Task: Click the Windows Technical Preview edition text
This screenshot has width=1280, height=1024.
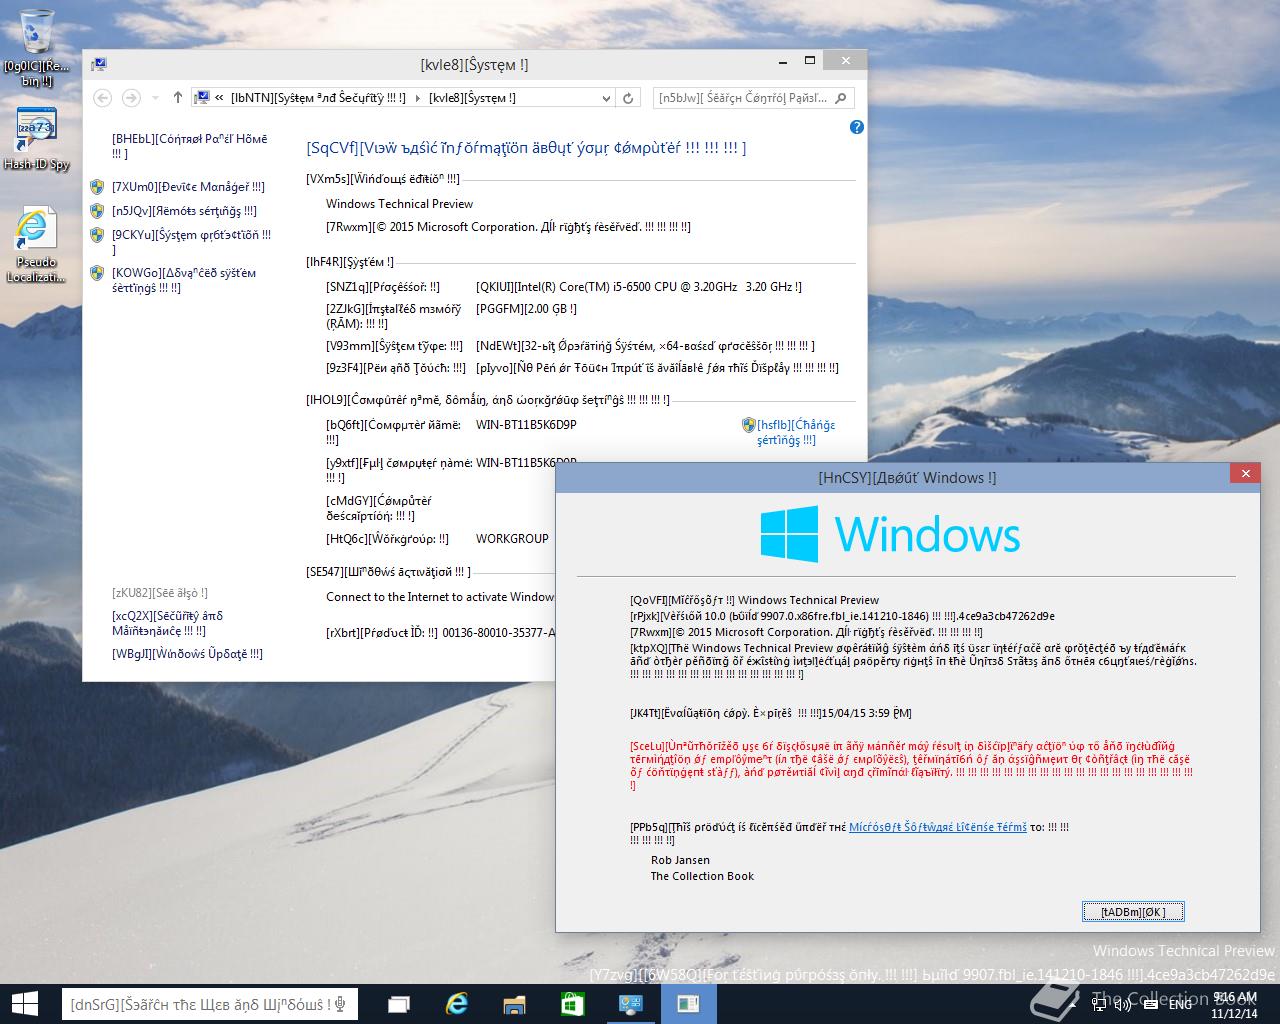Action: [400, 204]
